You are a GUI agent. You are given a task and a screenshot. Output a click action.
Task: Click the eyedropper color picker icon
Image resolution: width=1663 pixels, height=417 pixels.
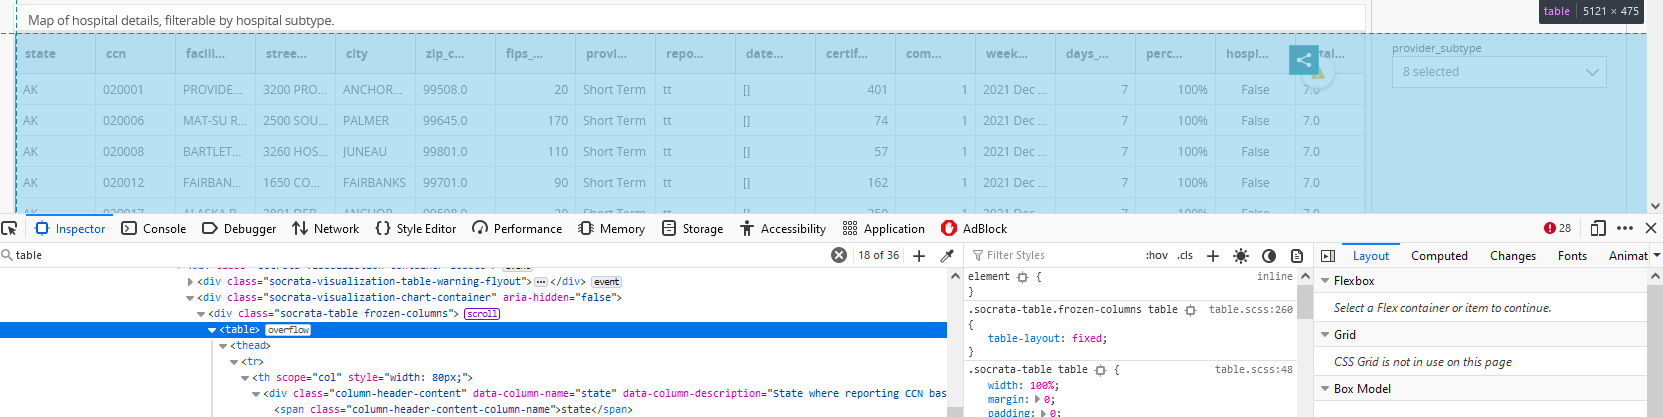pos(947,255)
